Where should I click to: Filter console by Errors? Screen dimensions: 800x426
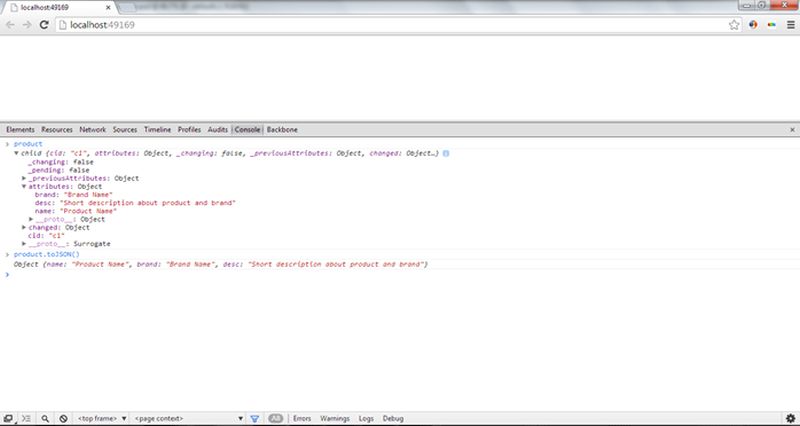302,418
